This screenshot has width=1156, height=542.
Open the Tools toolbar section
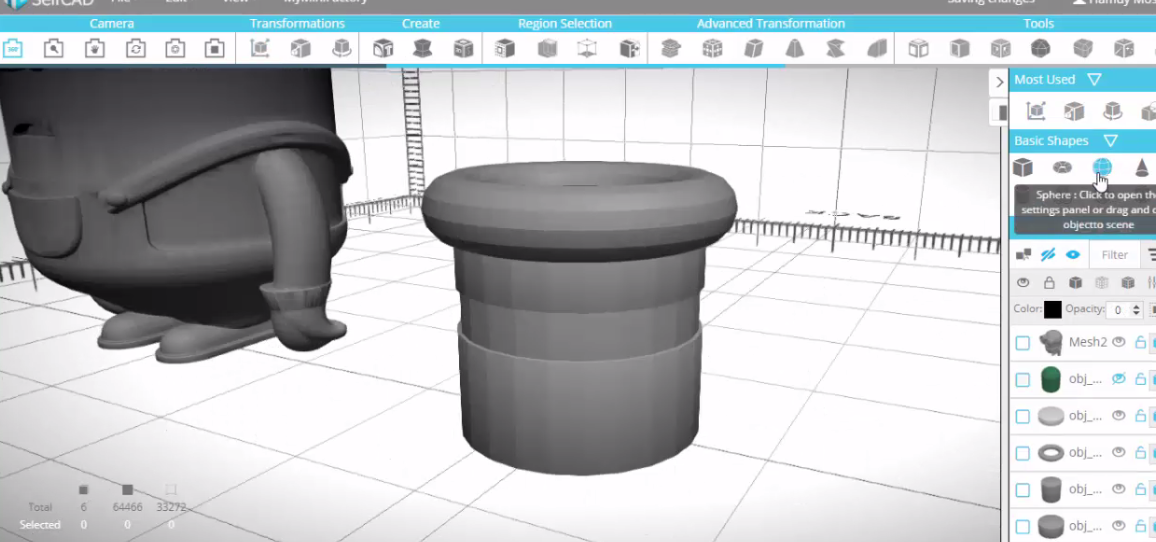tap(1038, 24)
